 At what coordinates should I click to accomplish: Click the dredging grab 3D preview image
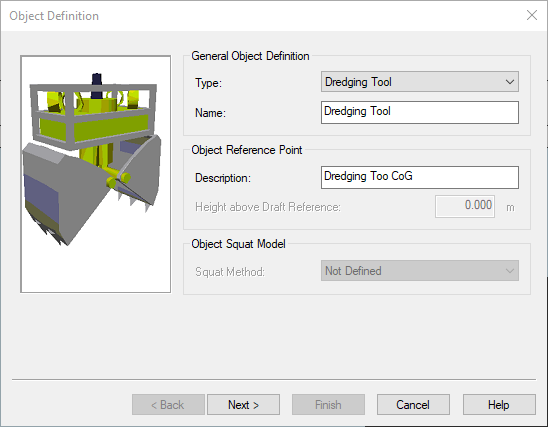tap(95, 174)
